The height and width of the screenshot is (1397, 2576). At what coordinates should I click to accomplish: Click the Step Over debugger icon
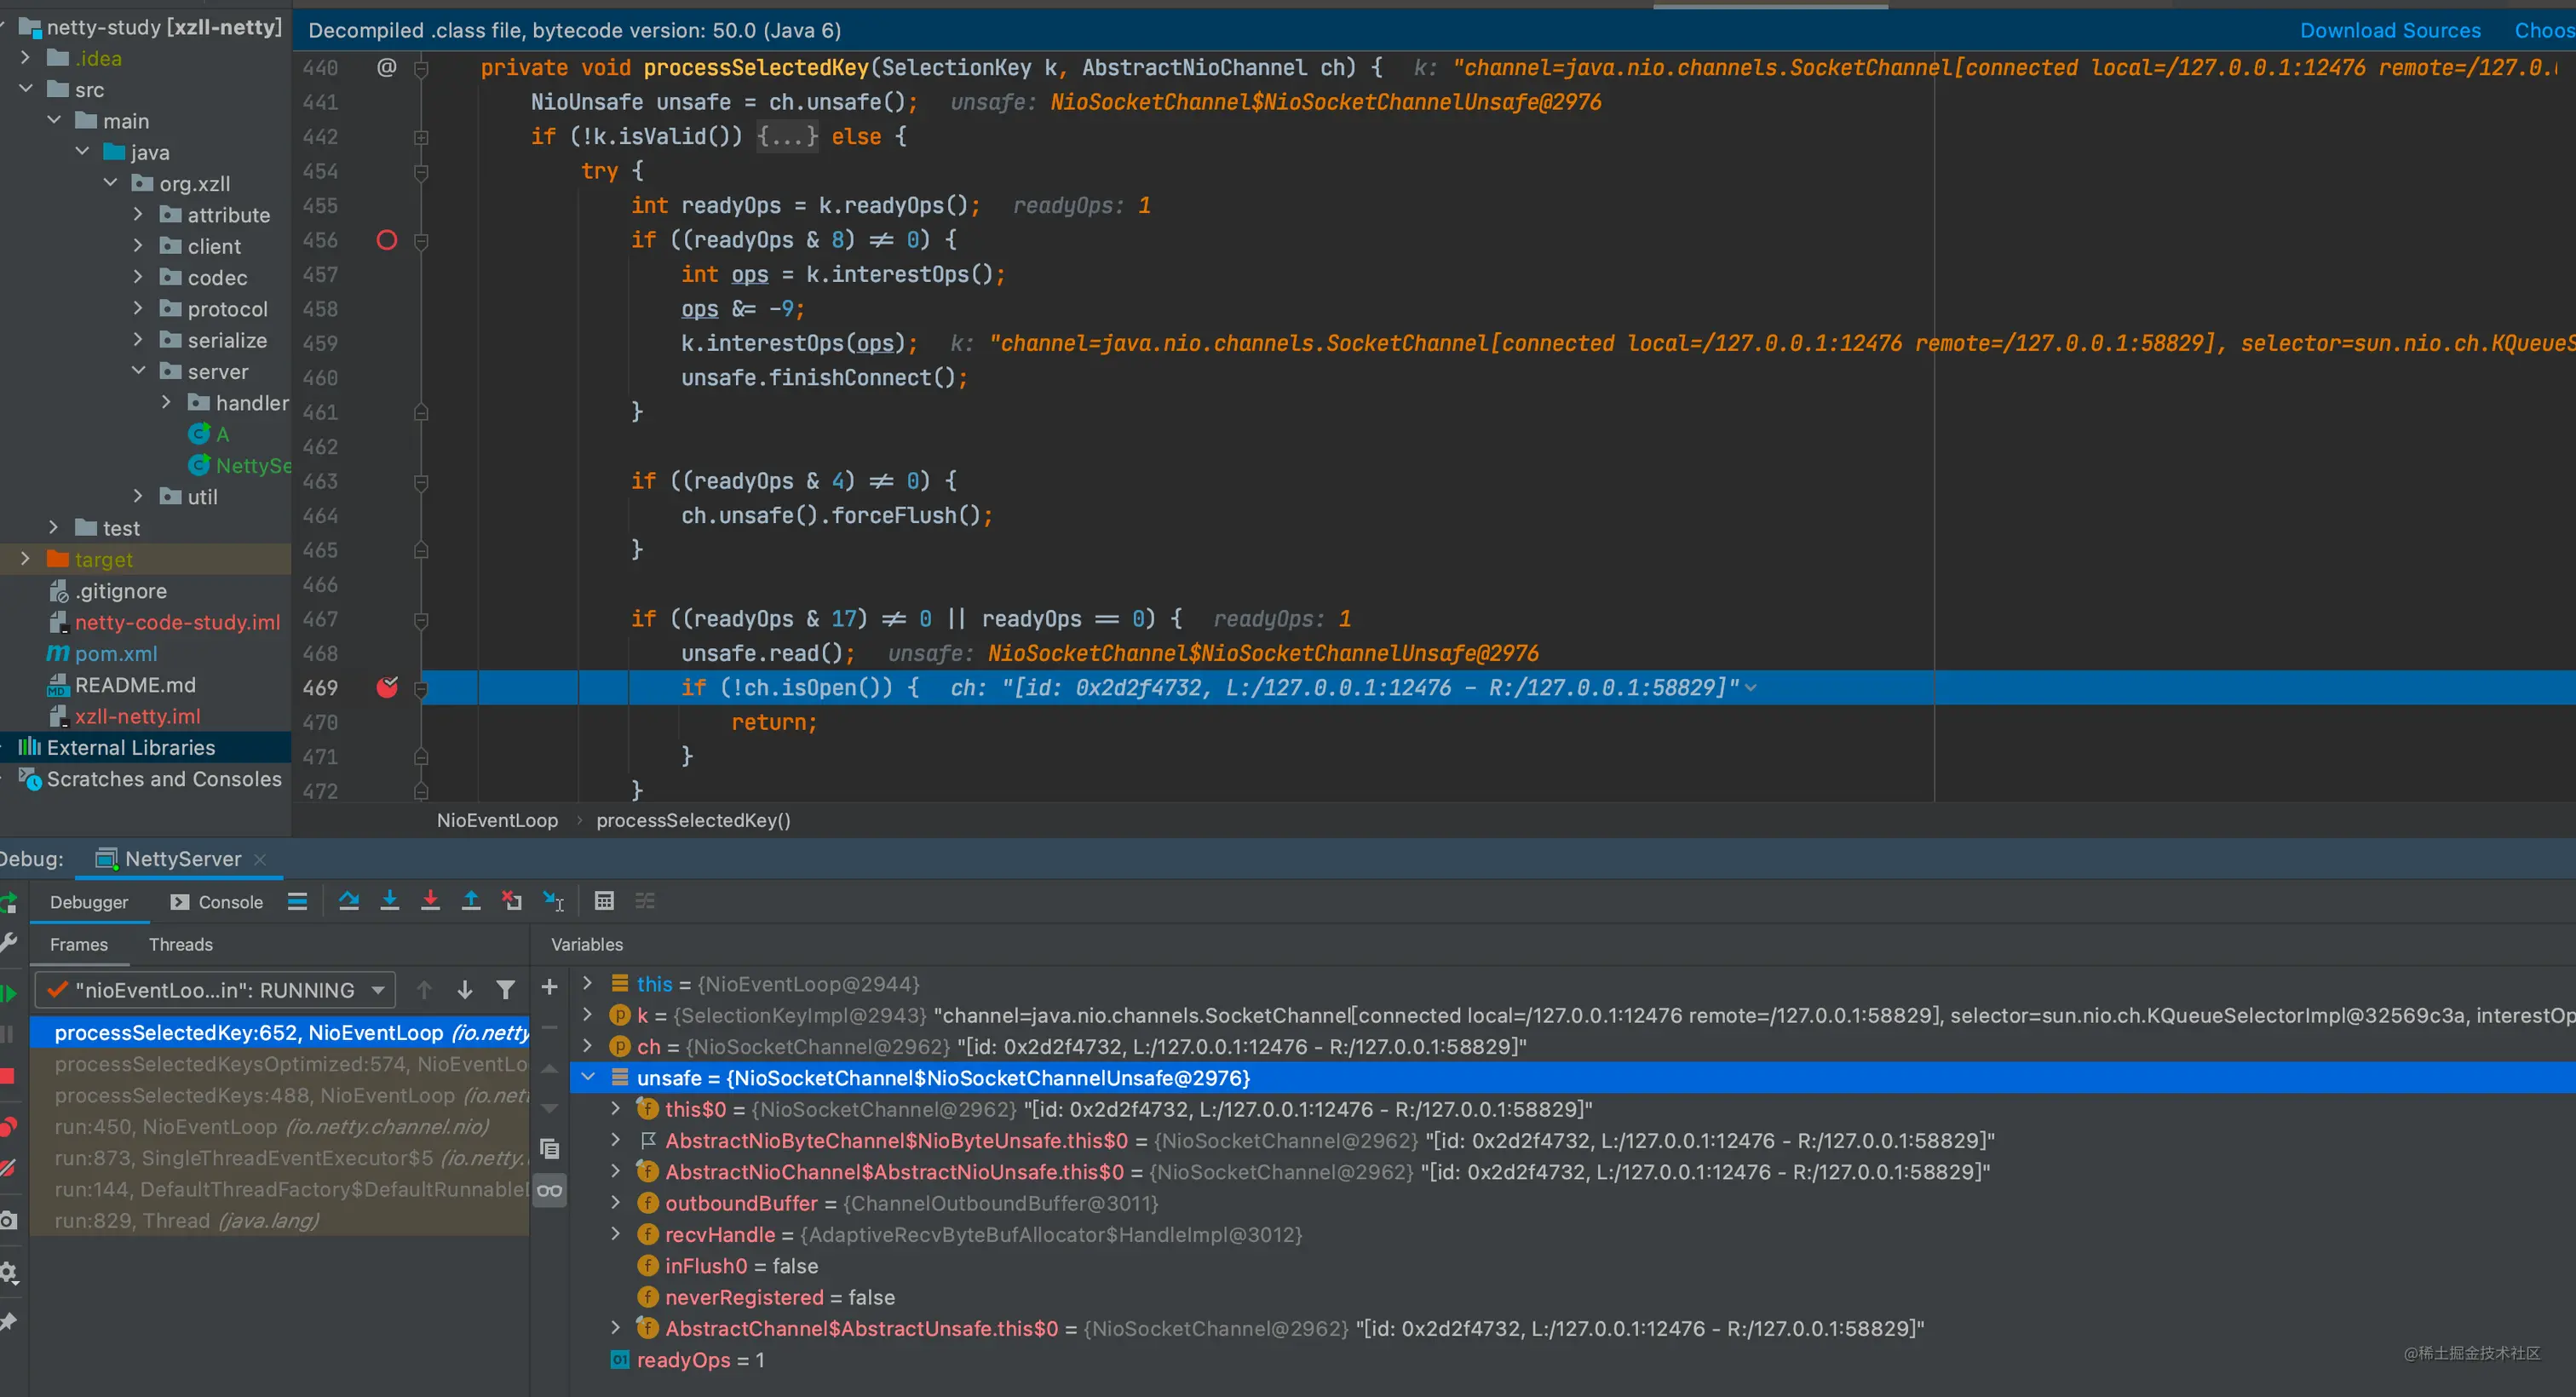click(x=348, y=901)
